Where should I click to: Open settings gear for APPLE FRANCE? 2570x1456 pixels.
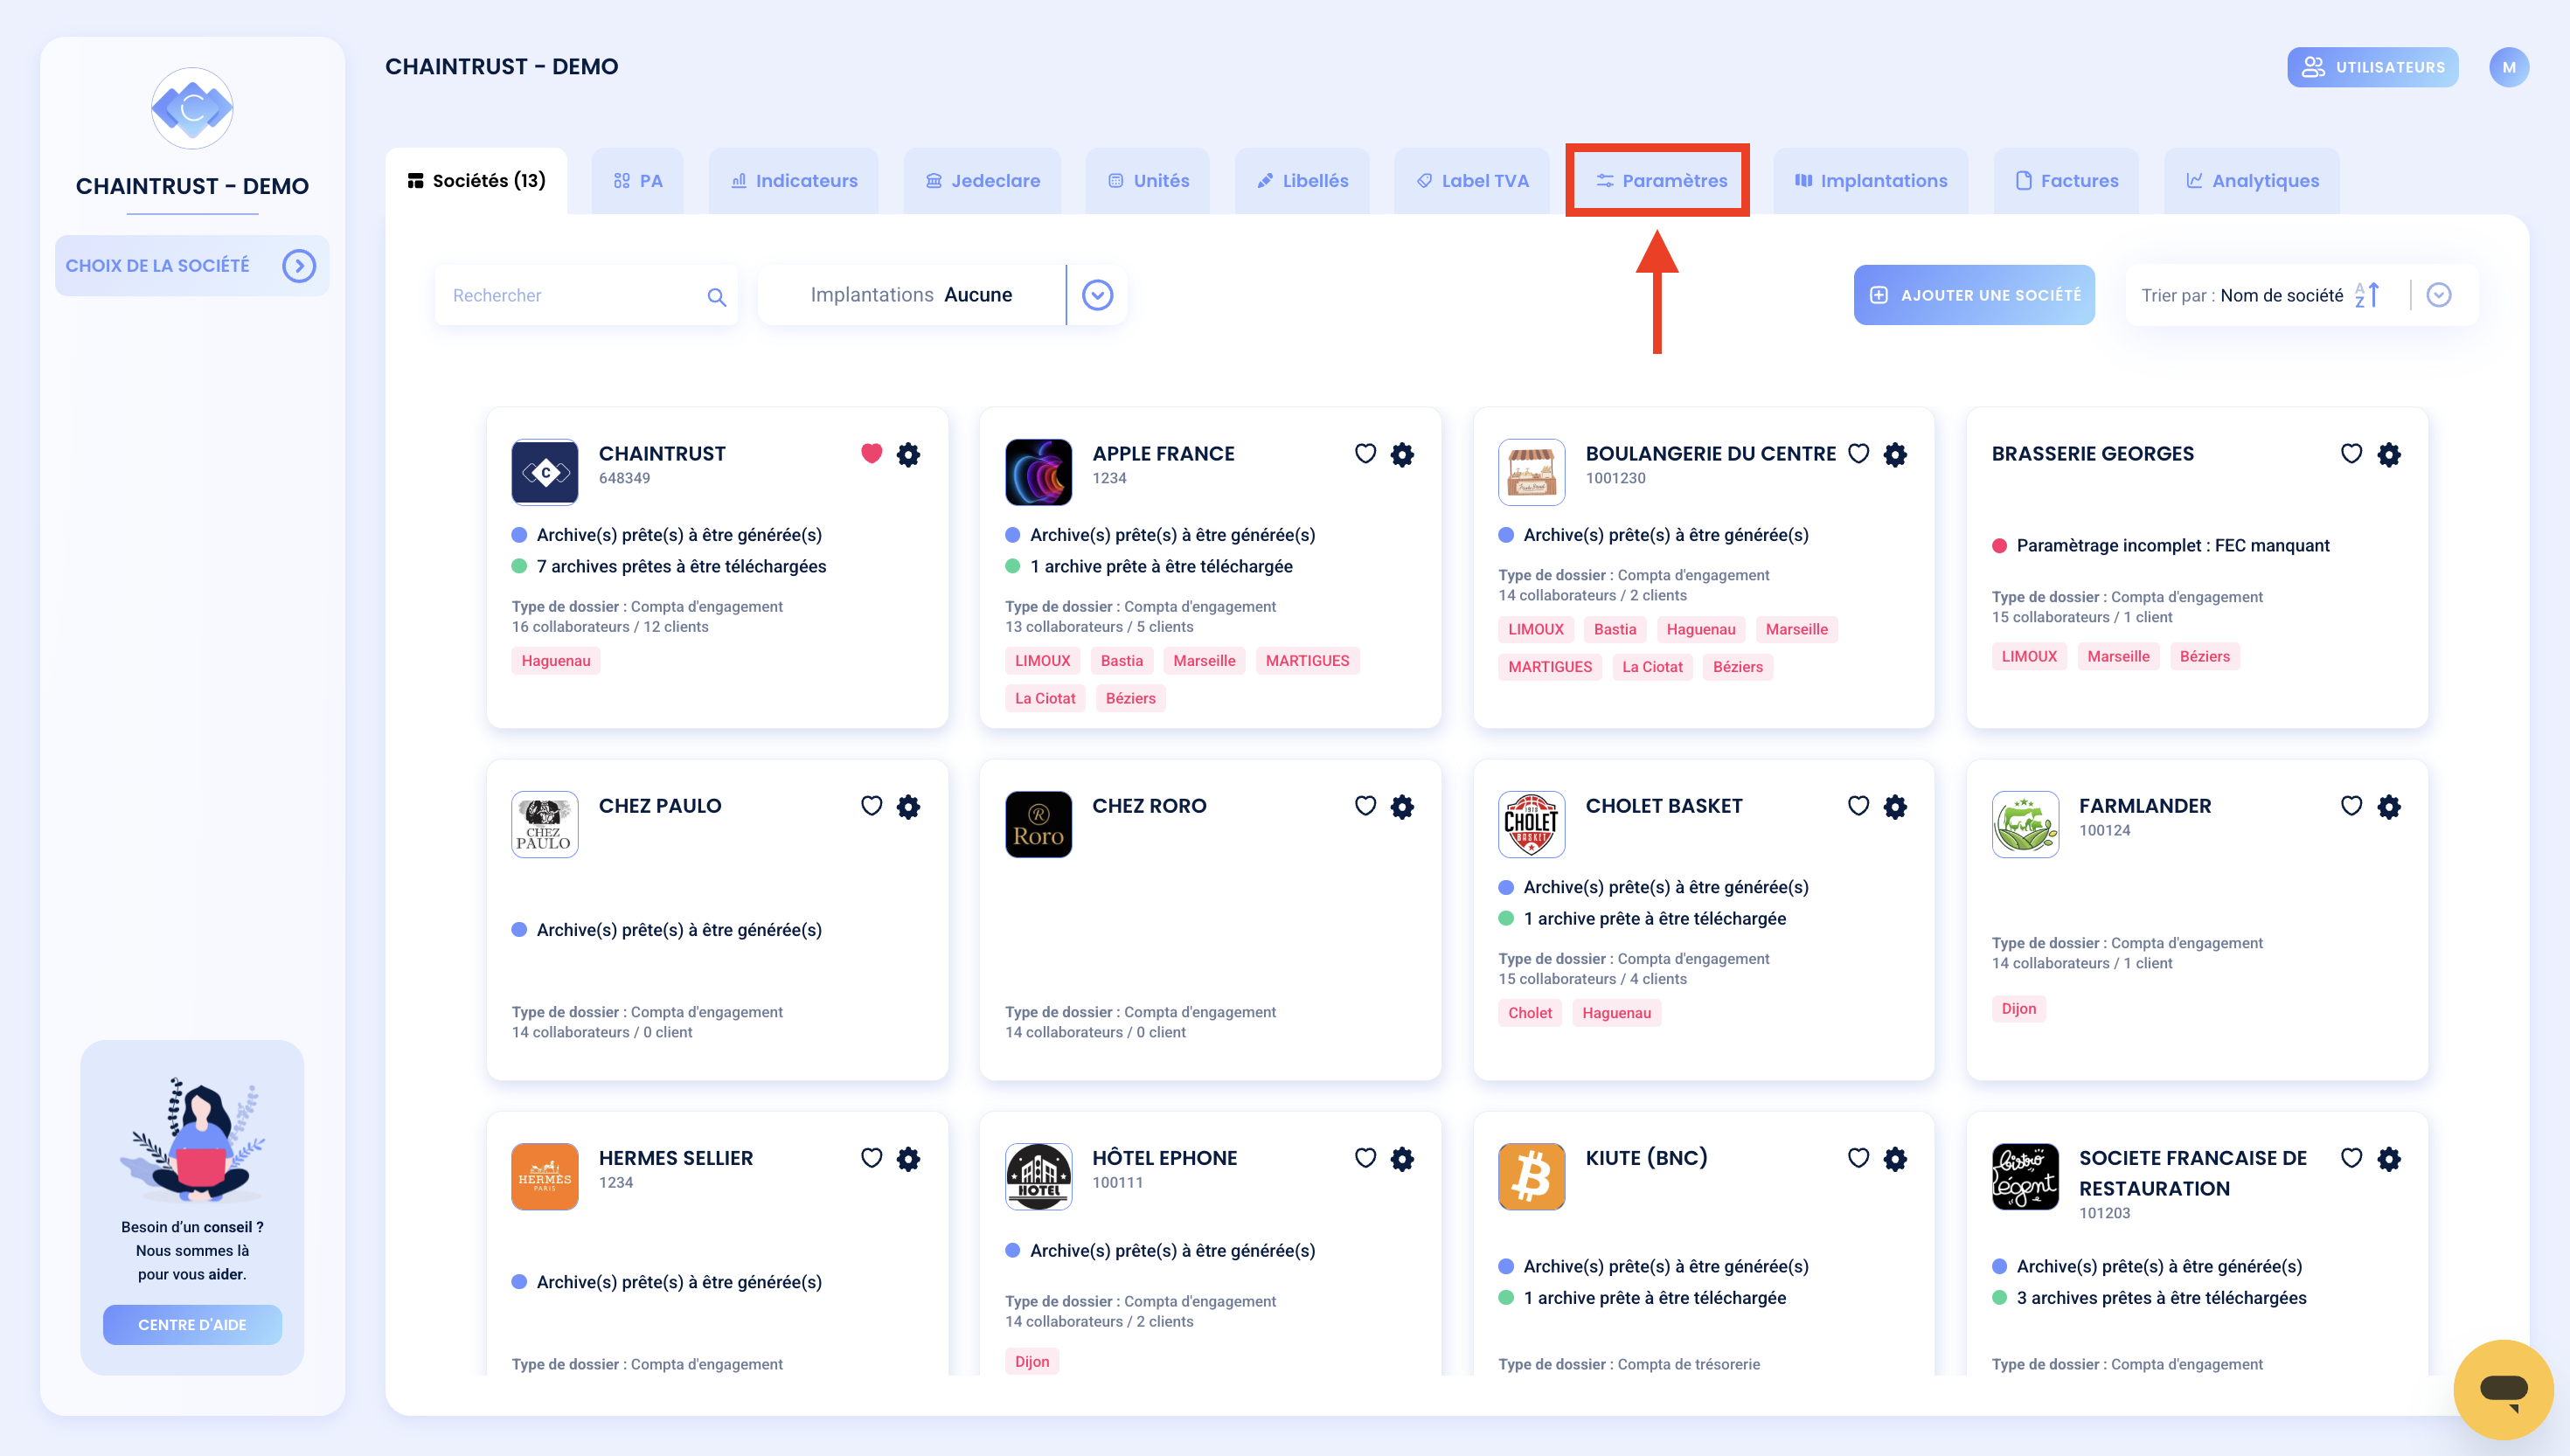point(1402,454)
